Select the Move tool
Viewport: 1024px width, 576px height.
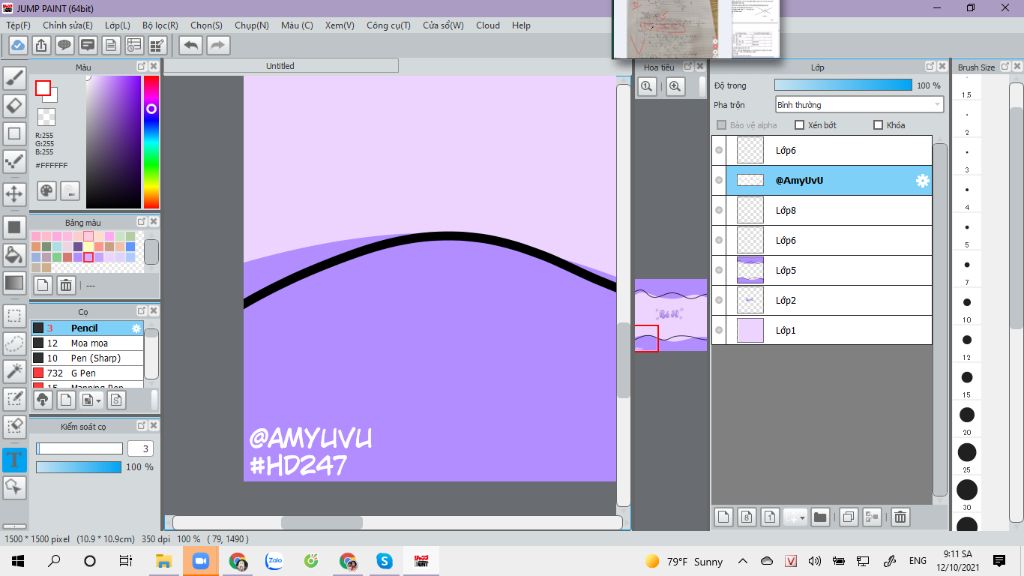[x=14, y=194]
